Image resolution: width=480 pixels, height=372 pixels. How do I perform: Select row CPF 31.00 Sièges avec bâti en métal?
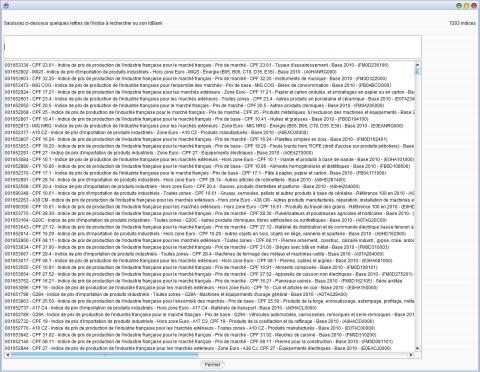click(x=209, y=247)
